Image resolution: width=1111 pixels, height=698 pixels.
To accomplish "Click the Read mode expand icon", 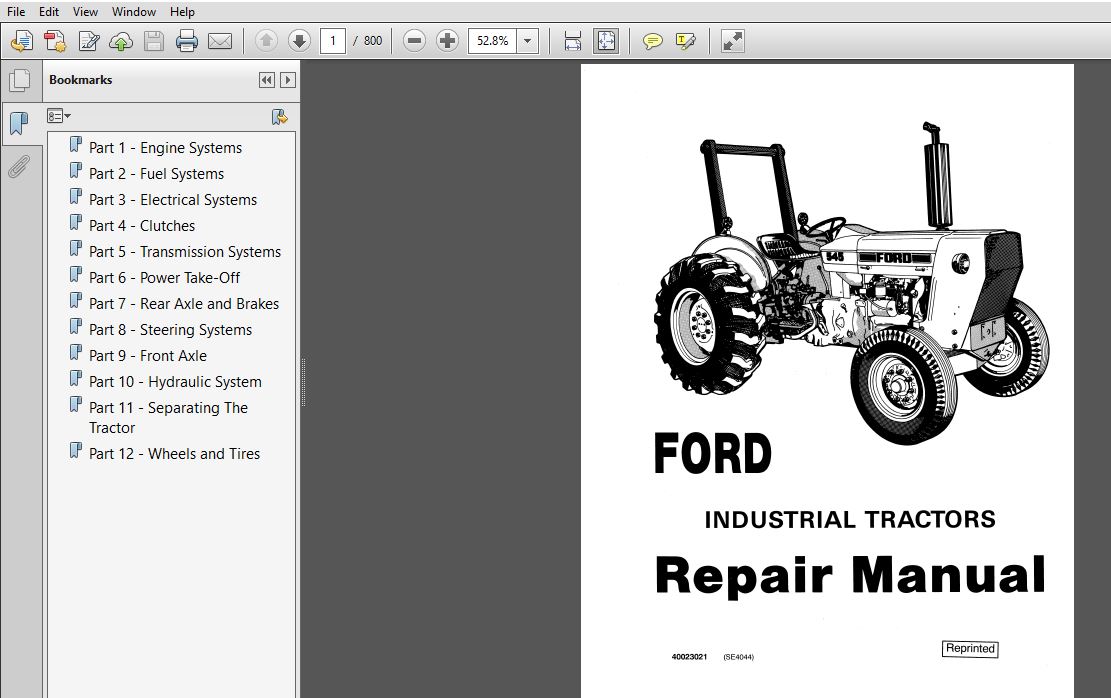I will pyautogui.click(x=732, y=41).
